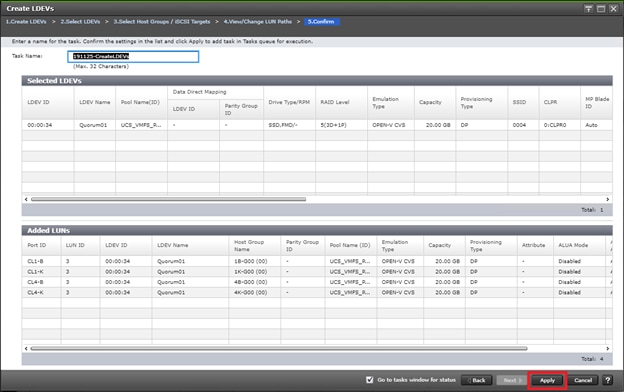
Task: Click the LDEV Name header in Selected LDEVs
Action: pos(95,102)
